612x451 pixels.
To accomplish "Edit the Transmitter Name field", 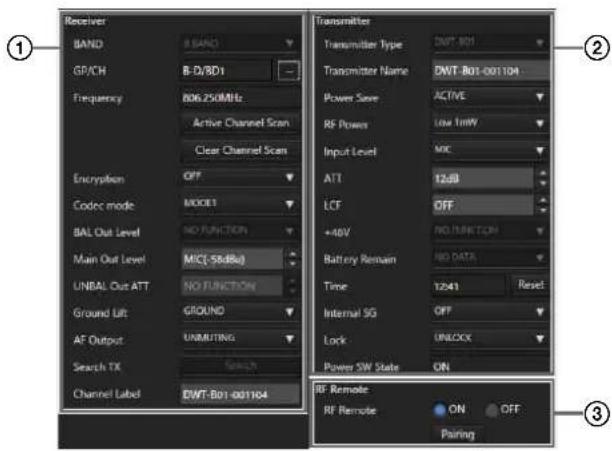I will 490,71.
